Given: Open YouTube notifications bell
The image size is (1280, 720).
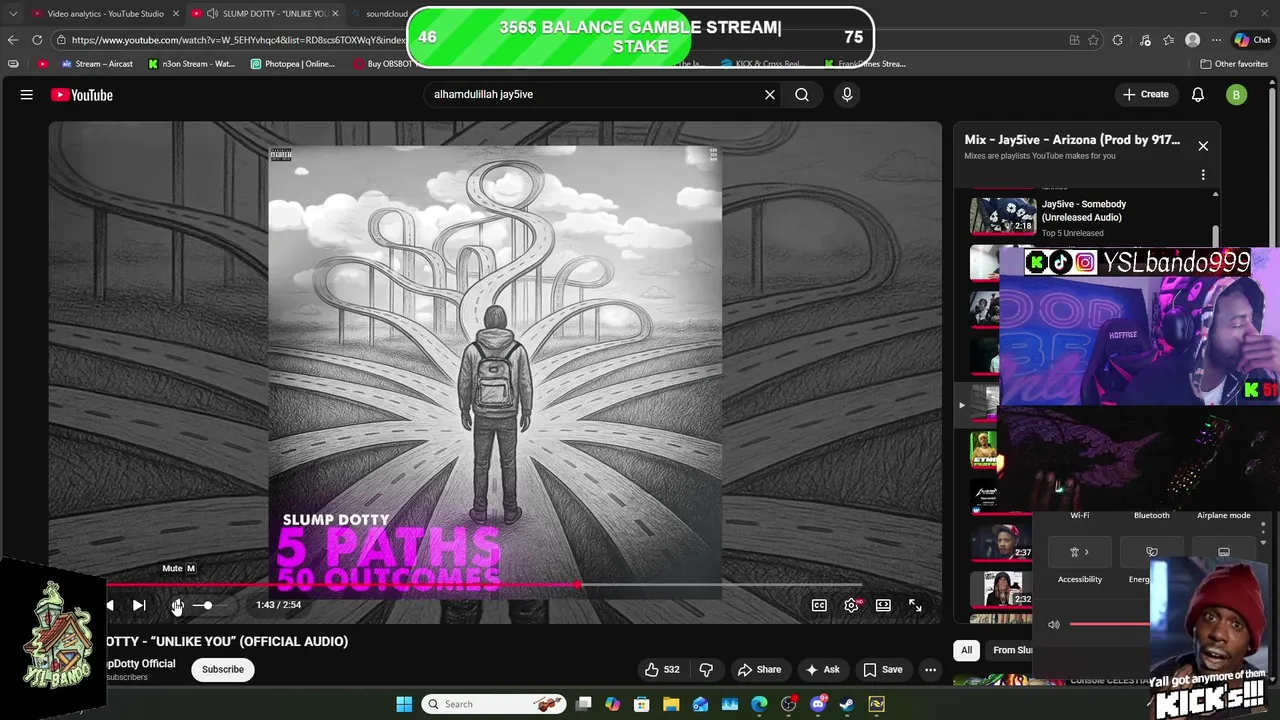Looking at the screenshot, I should point(1198,95).
